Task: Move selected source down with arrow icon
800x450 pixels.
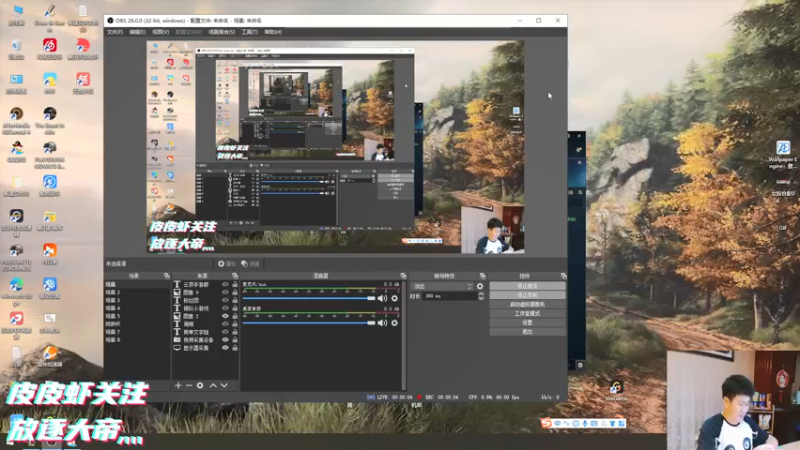Action: pos(224,386)
